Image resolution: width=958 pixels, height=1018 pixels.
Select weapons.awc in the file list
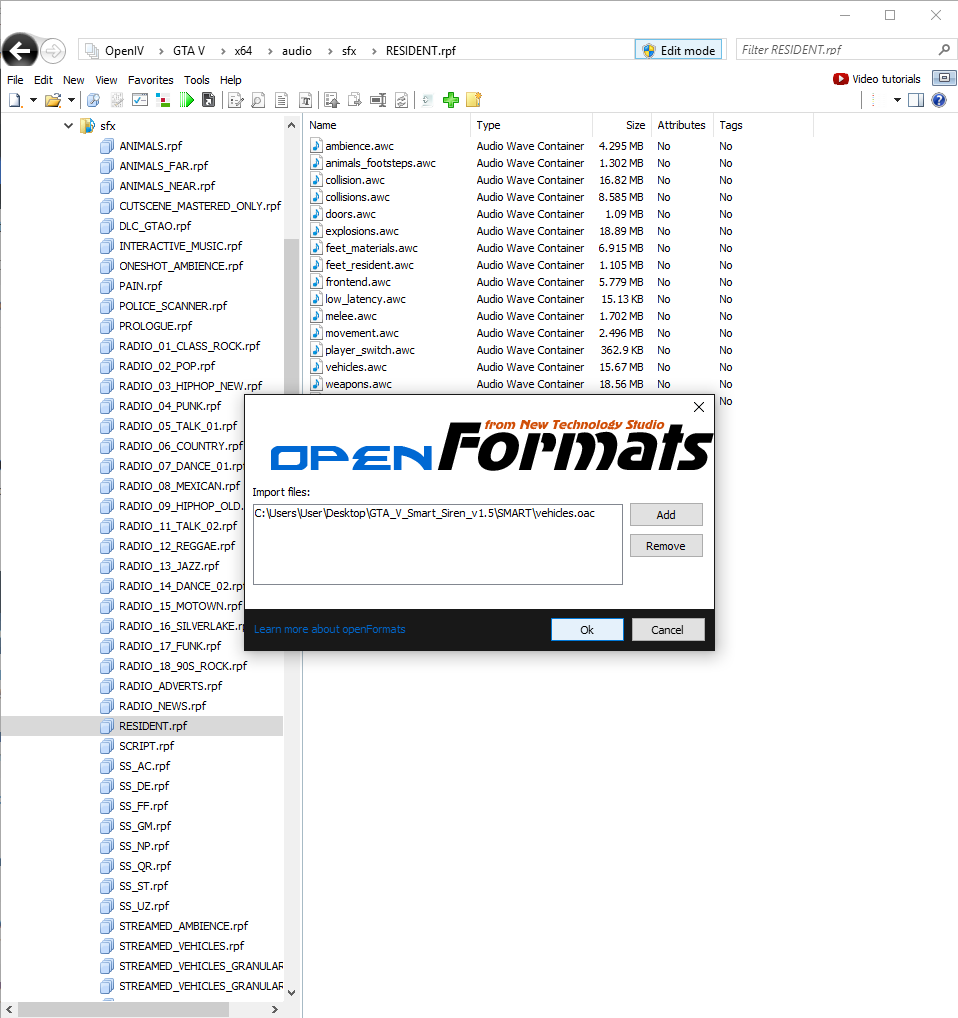pyautogui.click(x=358, y=384)
